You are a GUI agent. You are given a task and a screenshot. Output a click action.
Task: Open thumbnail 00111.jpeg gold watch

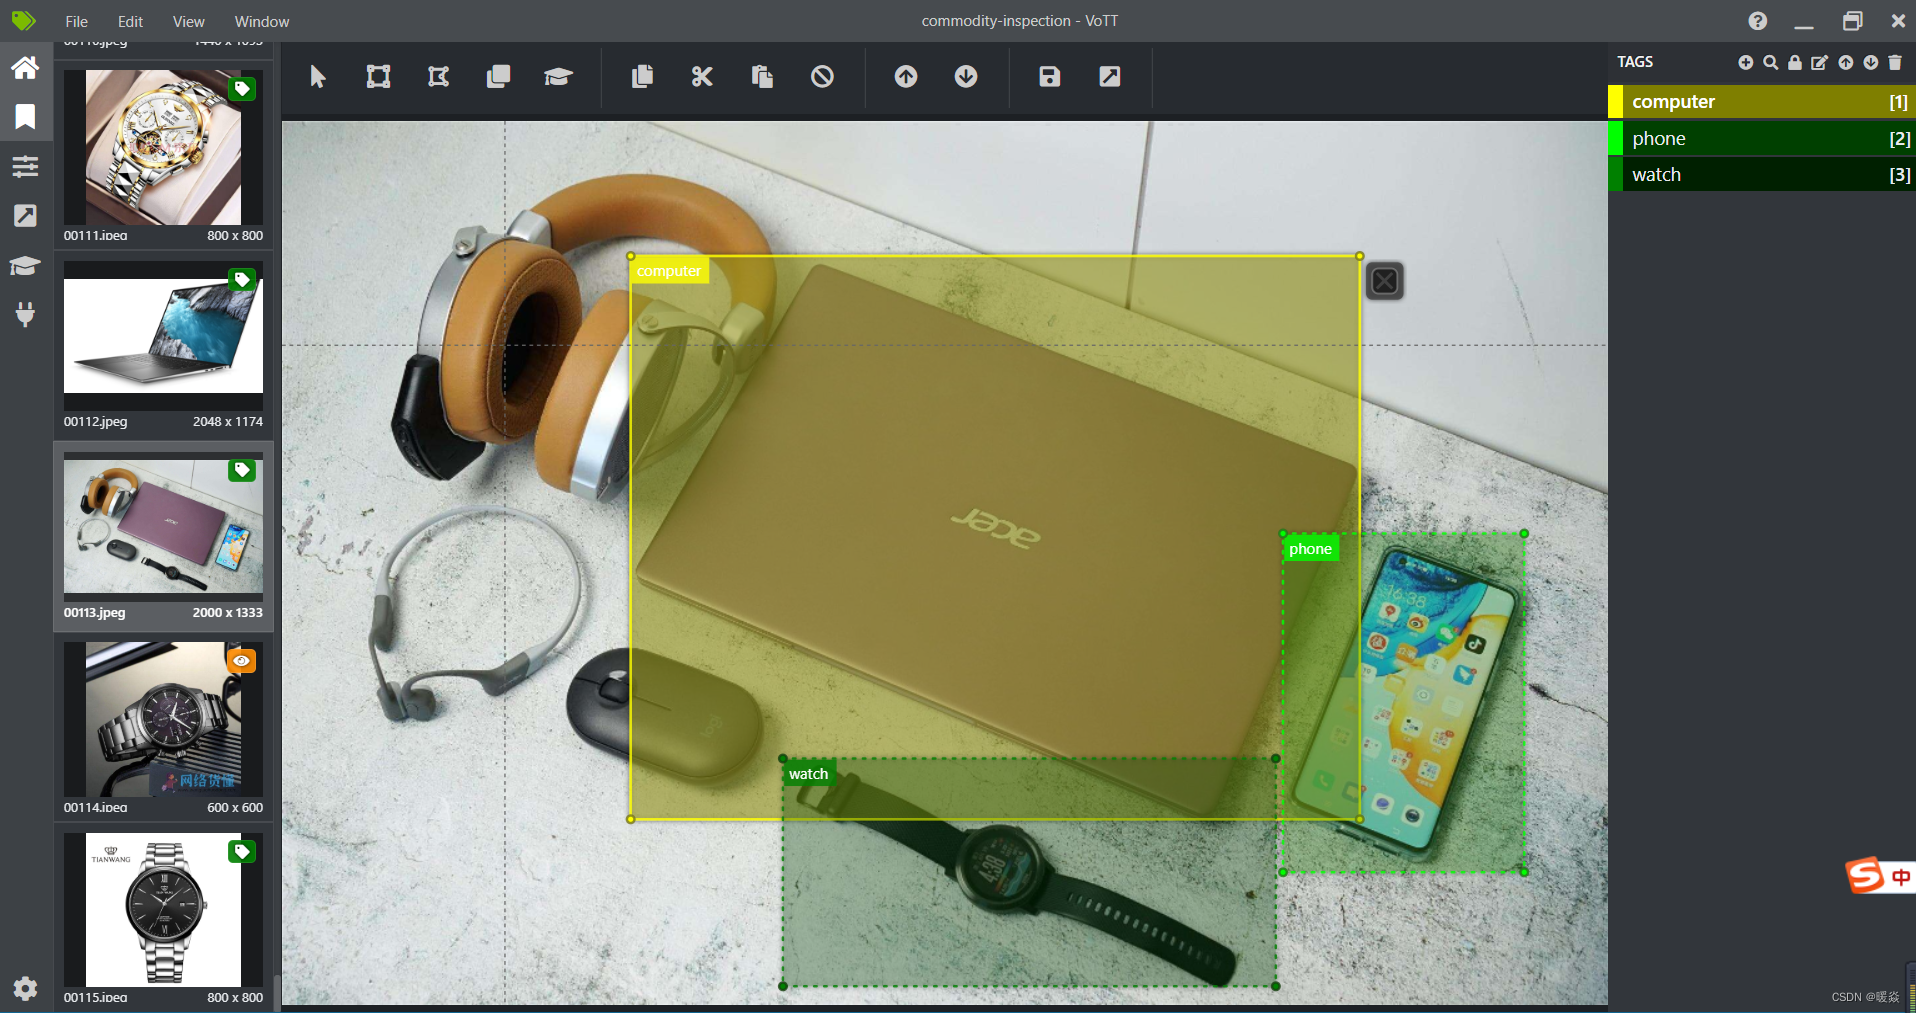163,148
